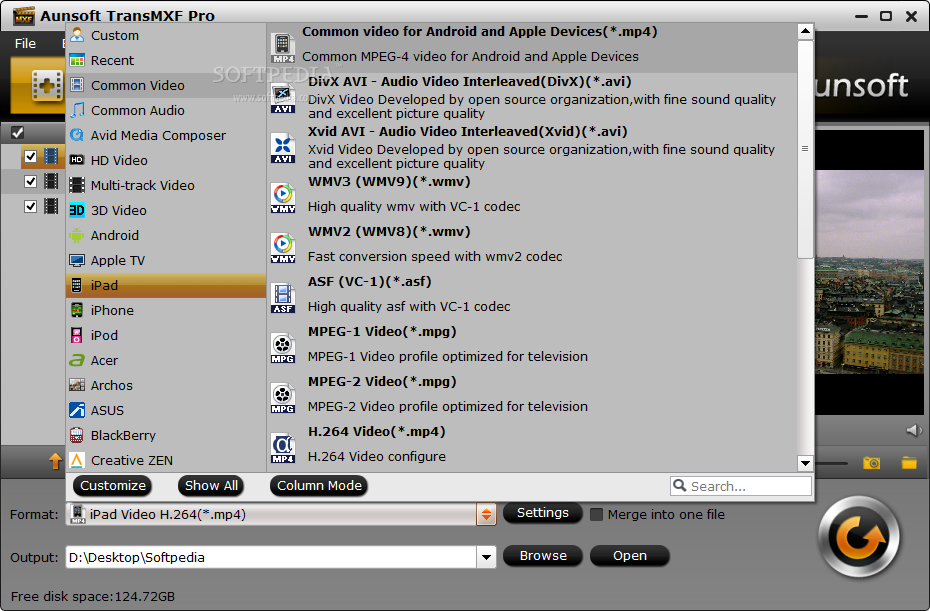Click the H.264 Video MP4 icon
930x611 pixels.
[x=283, y=448]
